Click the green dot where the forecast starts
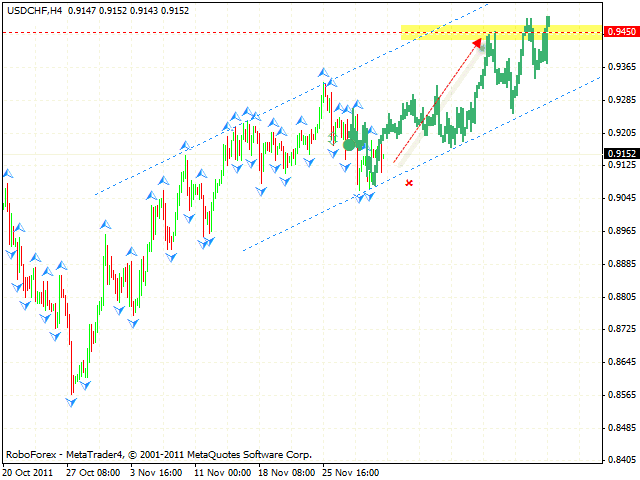The height and width of the screenshot is (480, 640). coord(348,145)
